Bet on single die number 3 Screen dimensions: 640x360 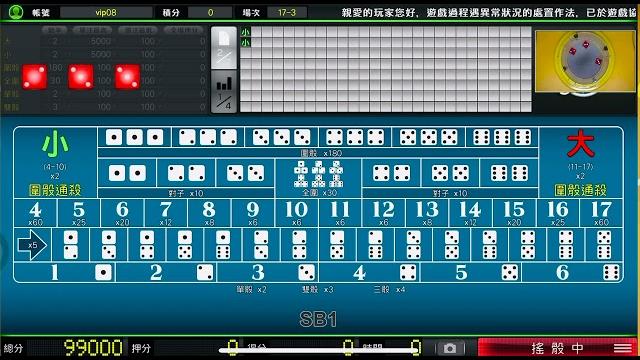(268, 272)
